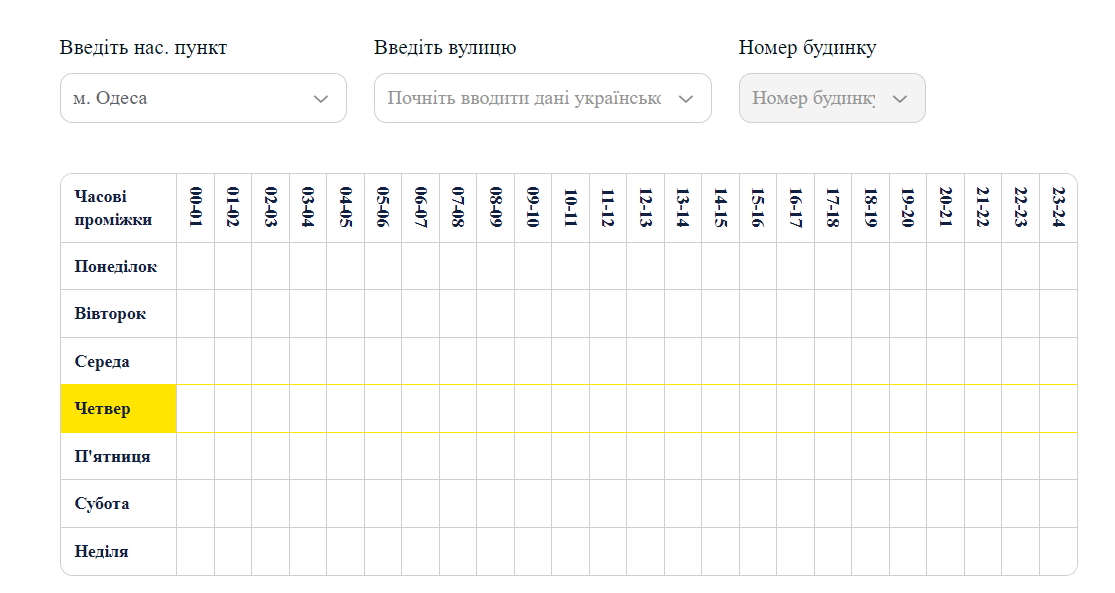
Task: Click the 23-24 time column header
Action: coord(1058,208)
